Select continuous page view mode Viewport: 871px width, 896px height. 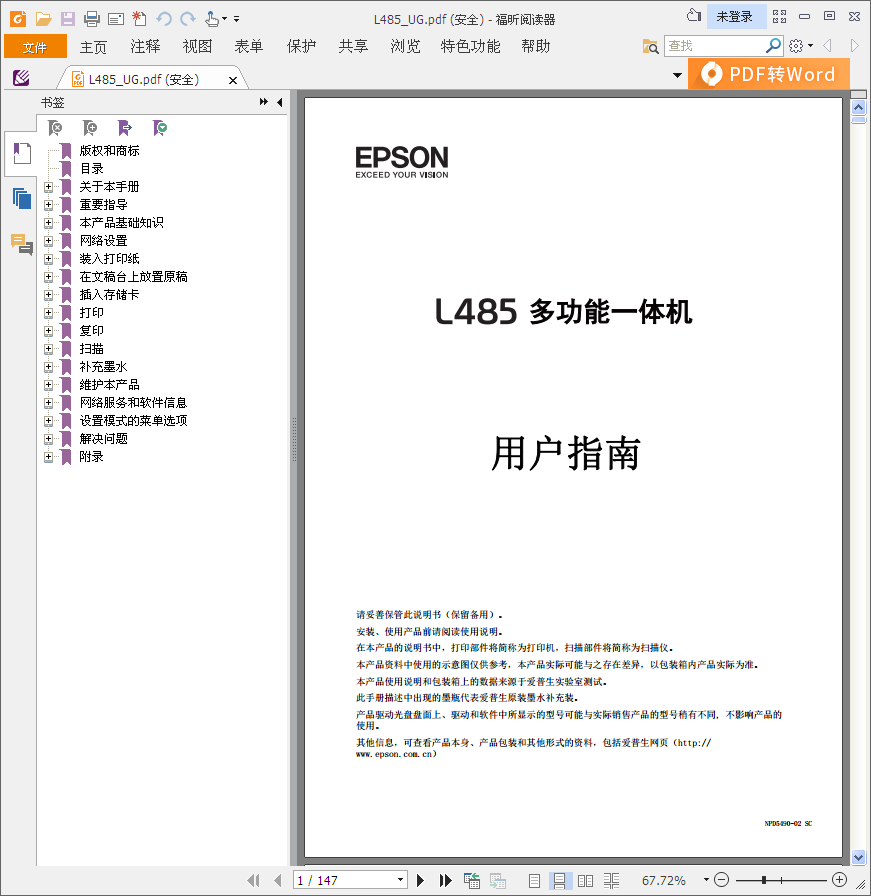560,881
